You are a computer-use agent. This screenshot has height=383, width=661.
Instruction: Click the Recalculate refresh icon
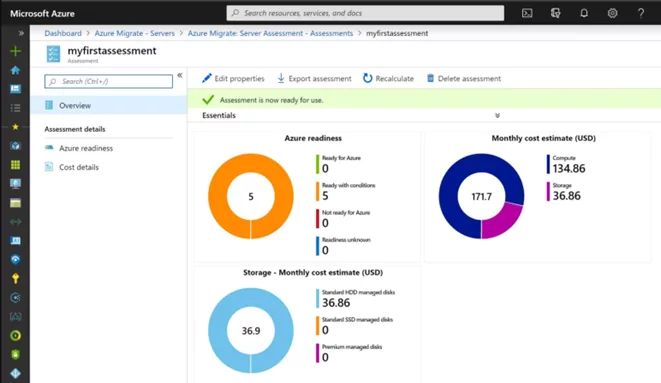368,78
